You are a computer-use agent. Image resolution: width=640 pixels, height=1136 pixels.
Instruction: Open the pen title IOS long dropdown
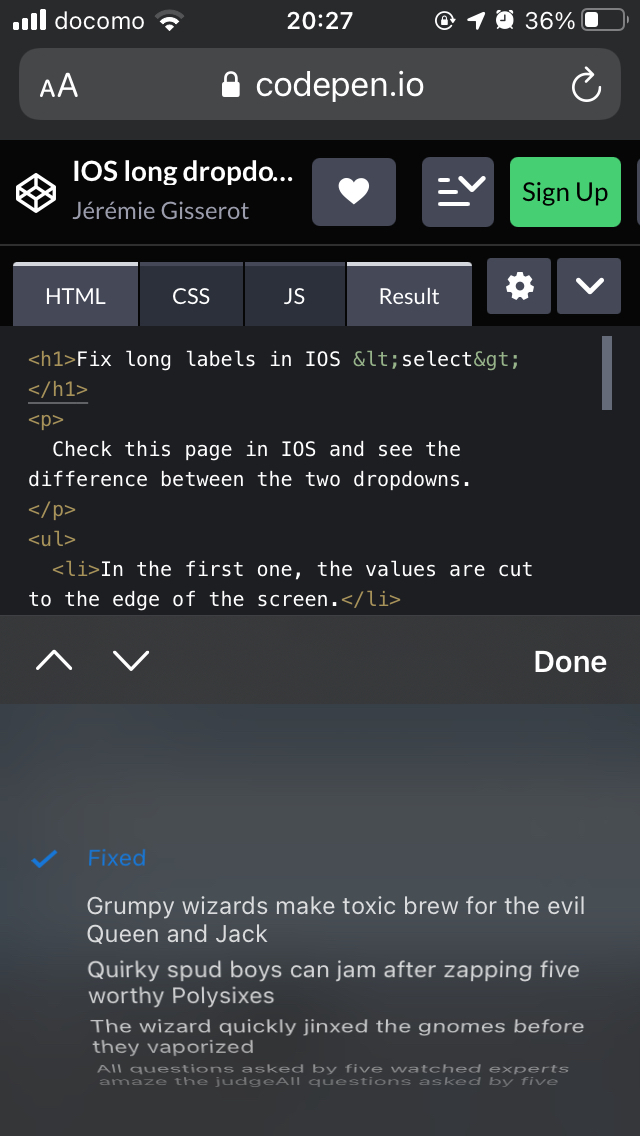pos(183,172)
